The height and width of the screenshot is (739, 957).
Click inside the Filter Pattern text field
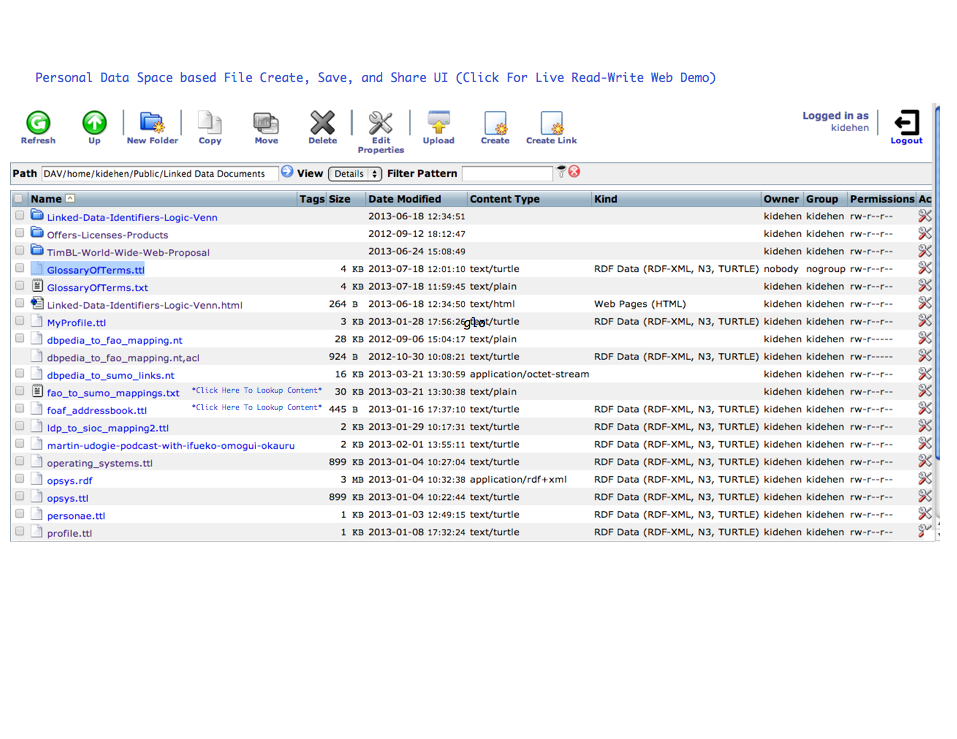[503, 174]
